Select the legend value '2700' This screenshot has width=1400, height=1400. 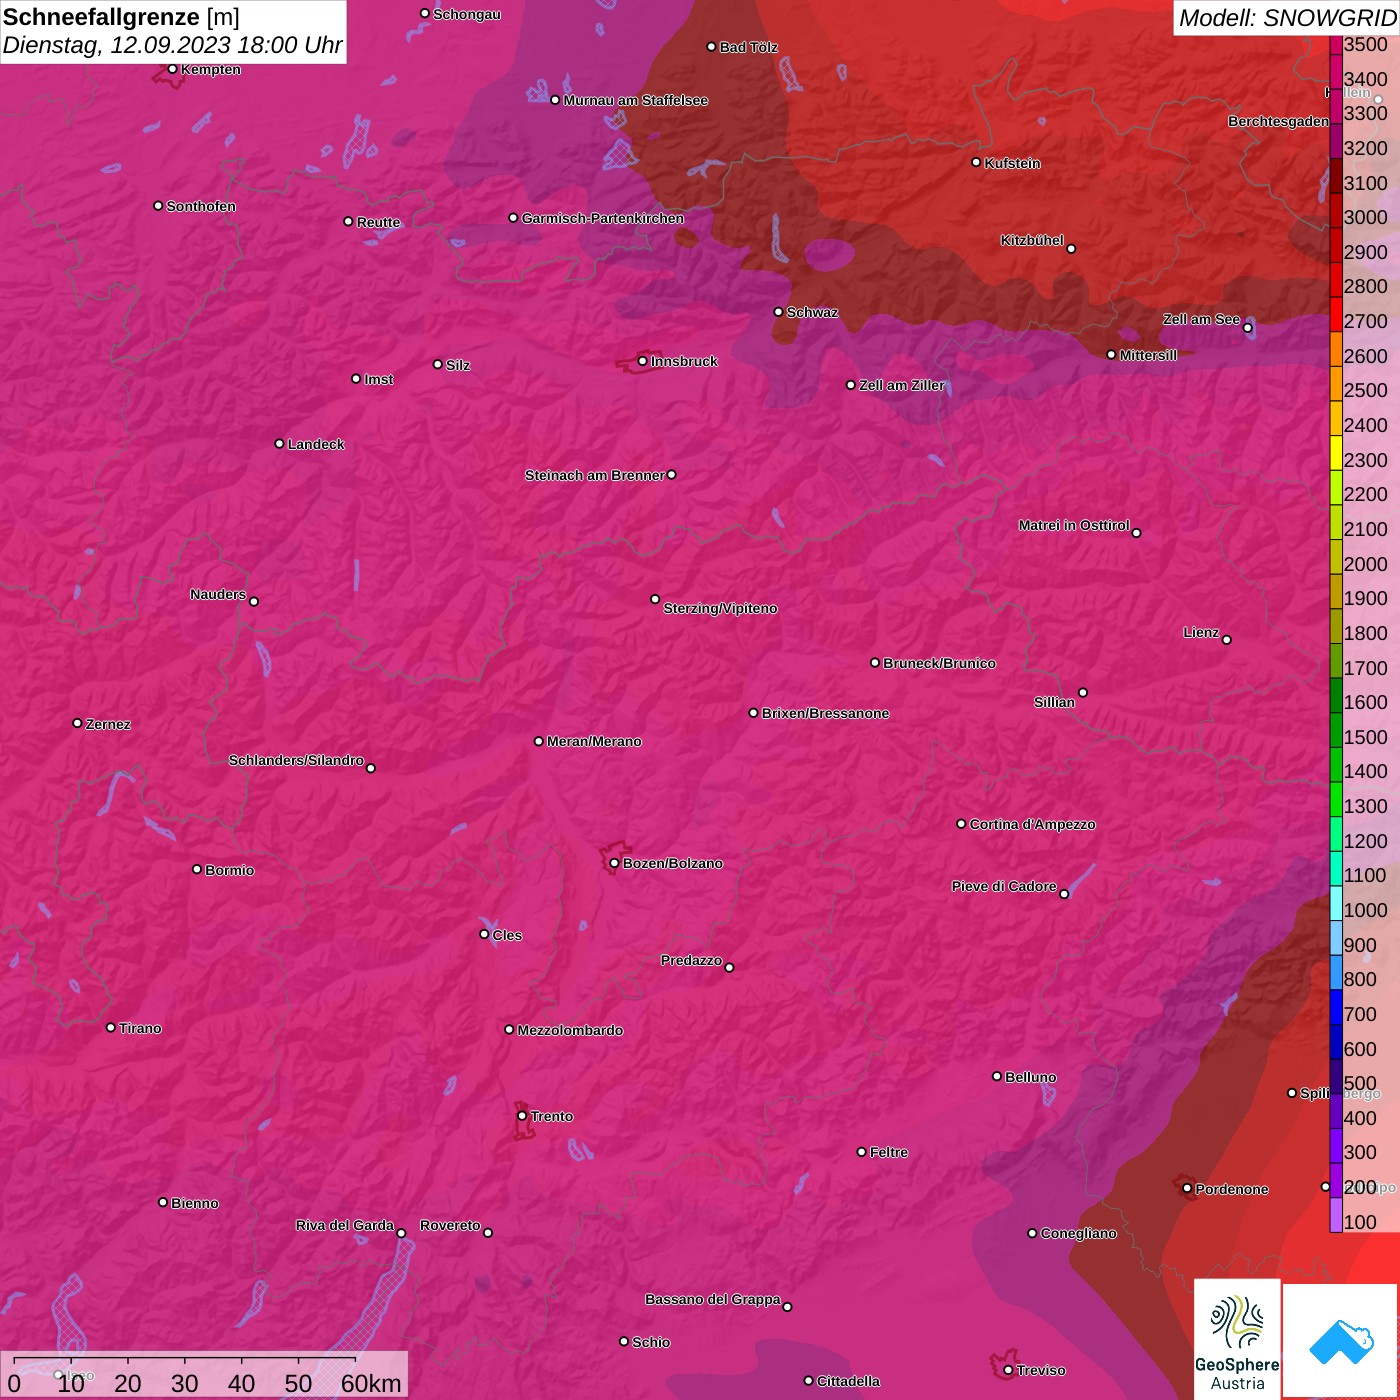tap(1366, 322)
